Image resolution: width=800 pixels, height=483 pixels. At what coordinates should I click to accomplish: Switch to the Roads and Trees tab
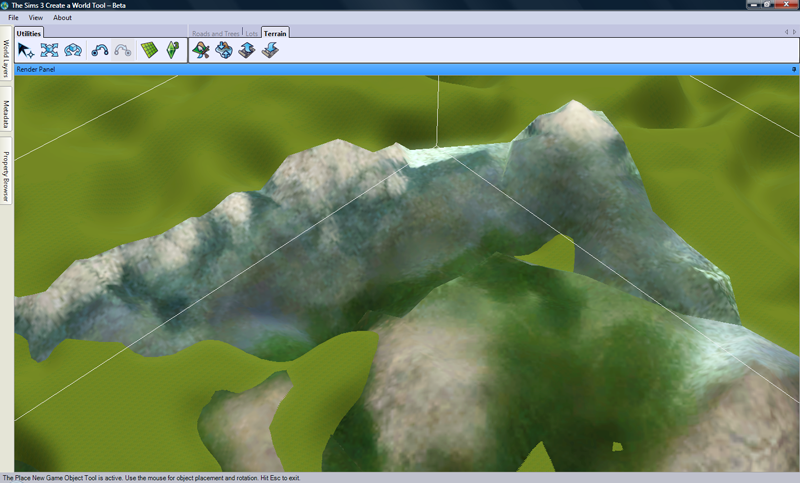(215, 34)
